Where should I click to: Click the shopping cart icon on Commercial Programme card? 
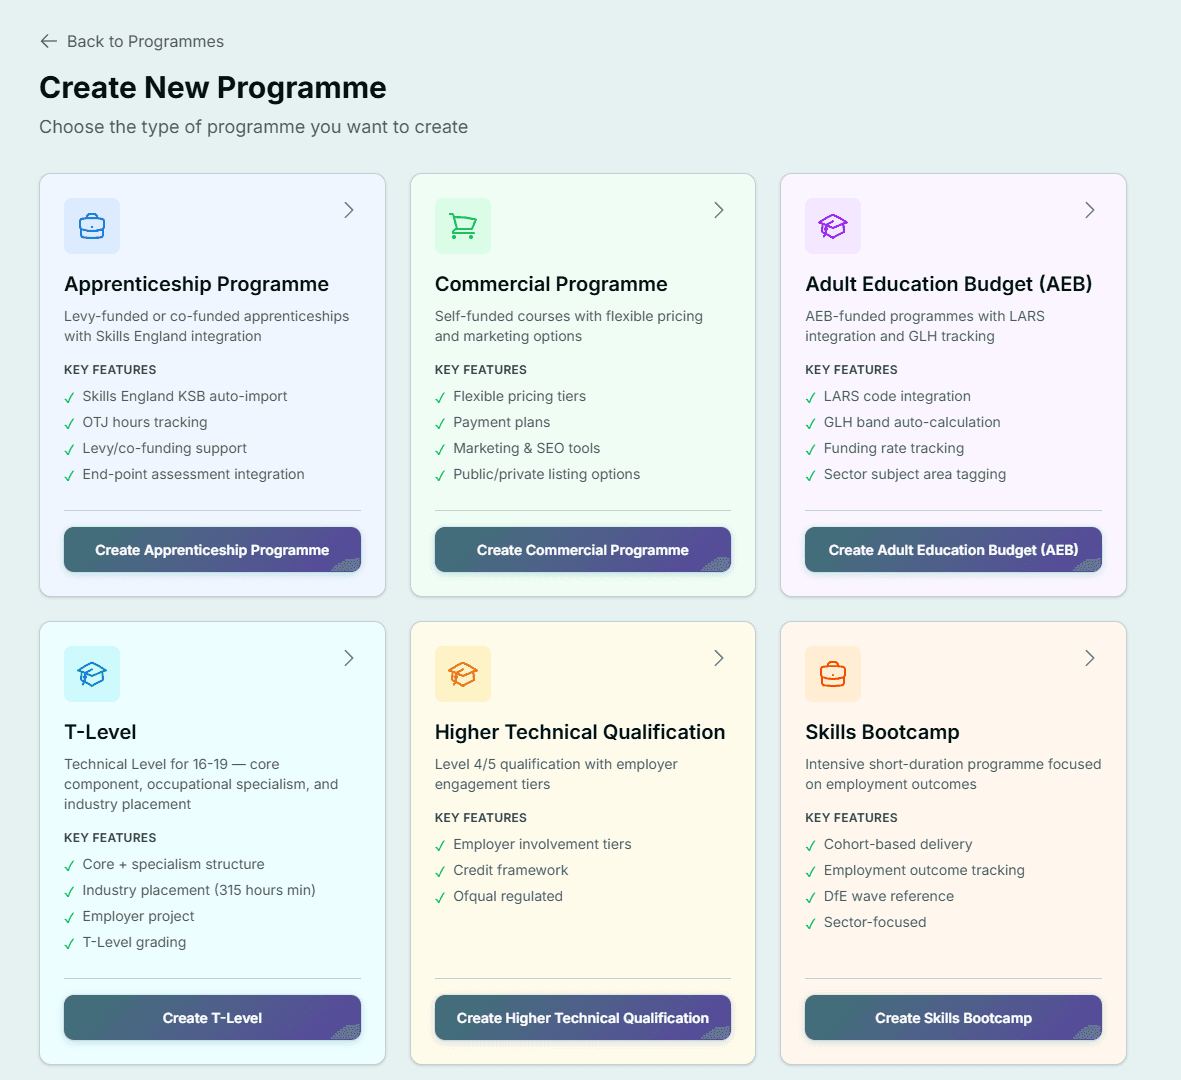pos(462,226)
